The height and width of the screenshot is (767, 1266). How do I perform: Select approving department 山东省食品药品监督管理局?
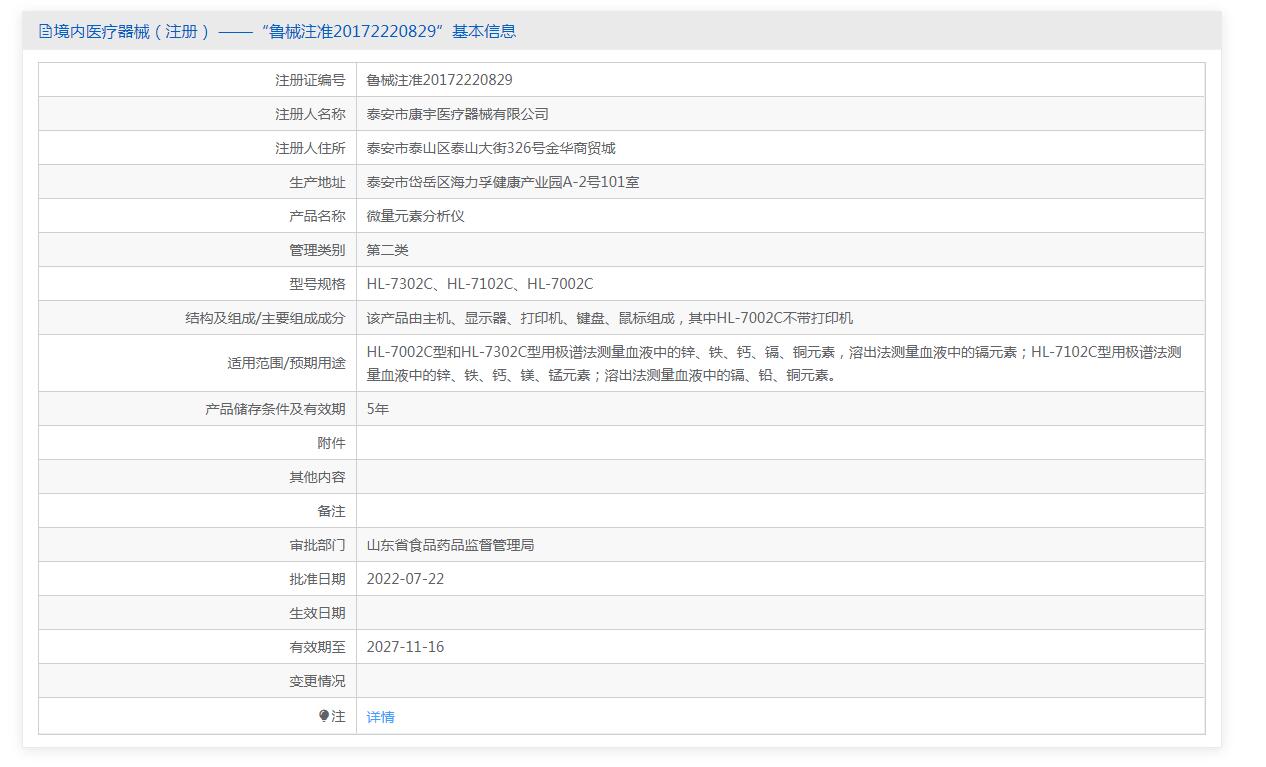click(451, 545)
